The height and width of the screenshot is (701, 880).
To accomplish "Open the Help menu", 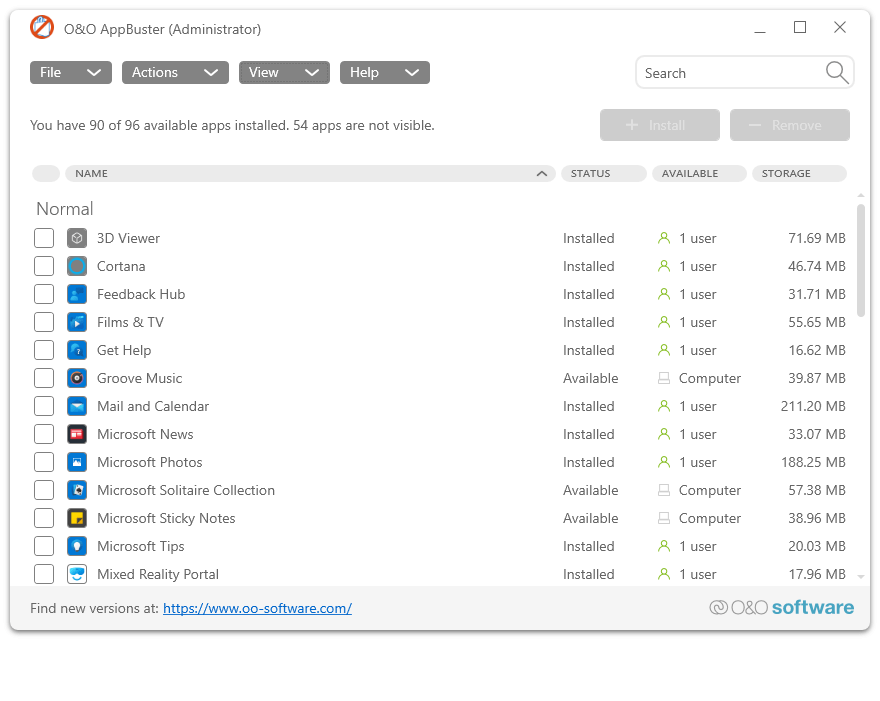I will [384, 72].
